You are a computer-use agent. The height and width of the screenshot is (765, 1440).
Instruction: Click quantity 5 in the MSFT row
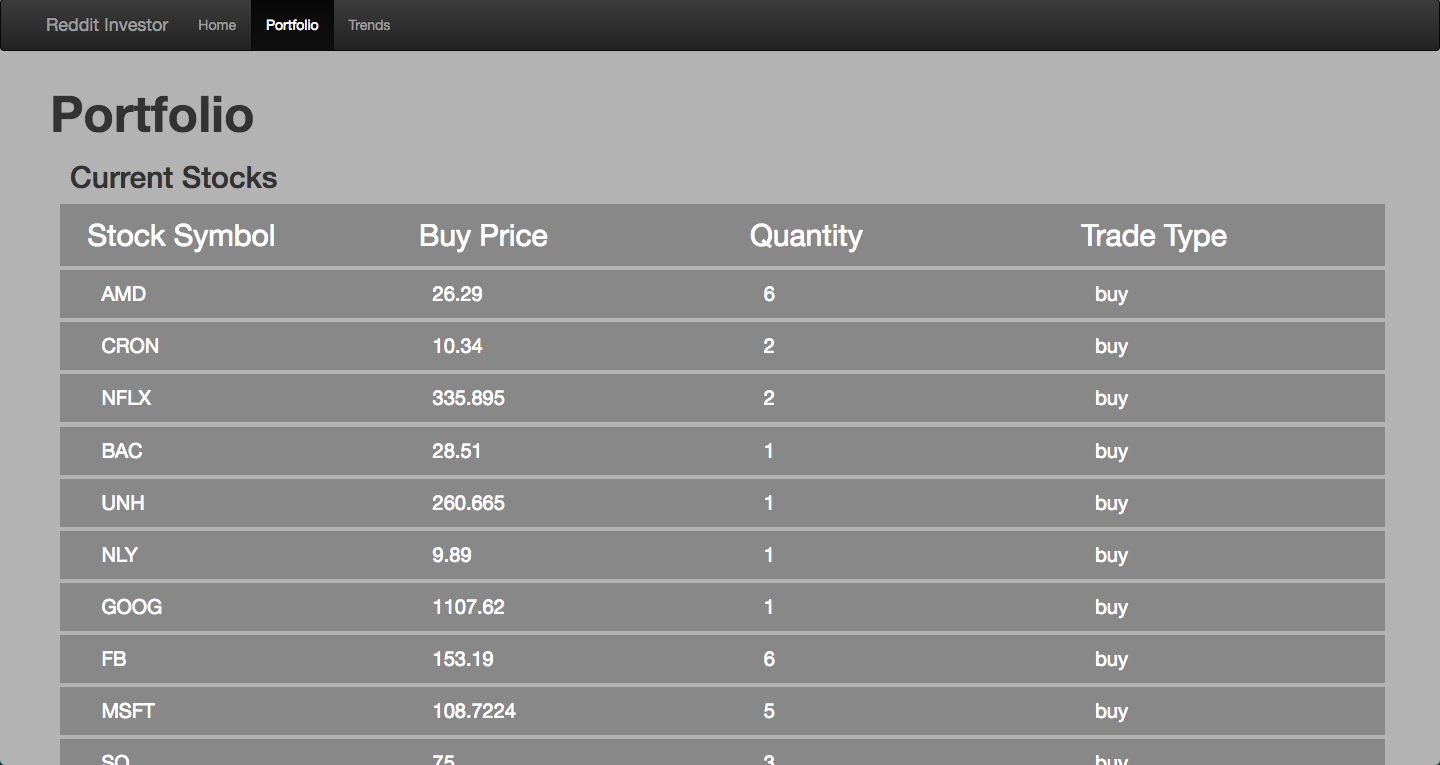point(769,711)
